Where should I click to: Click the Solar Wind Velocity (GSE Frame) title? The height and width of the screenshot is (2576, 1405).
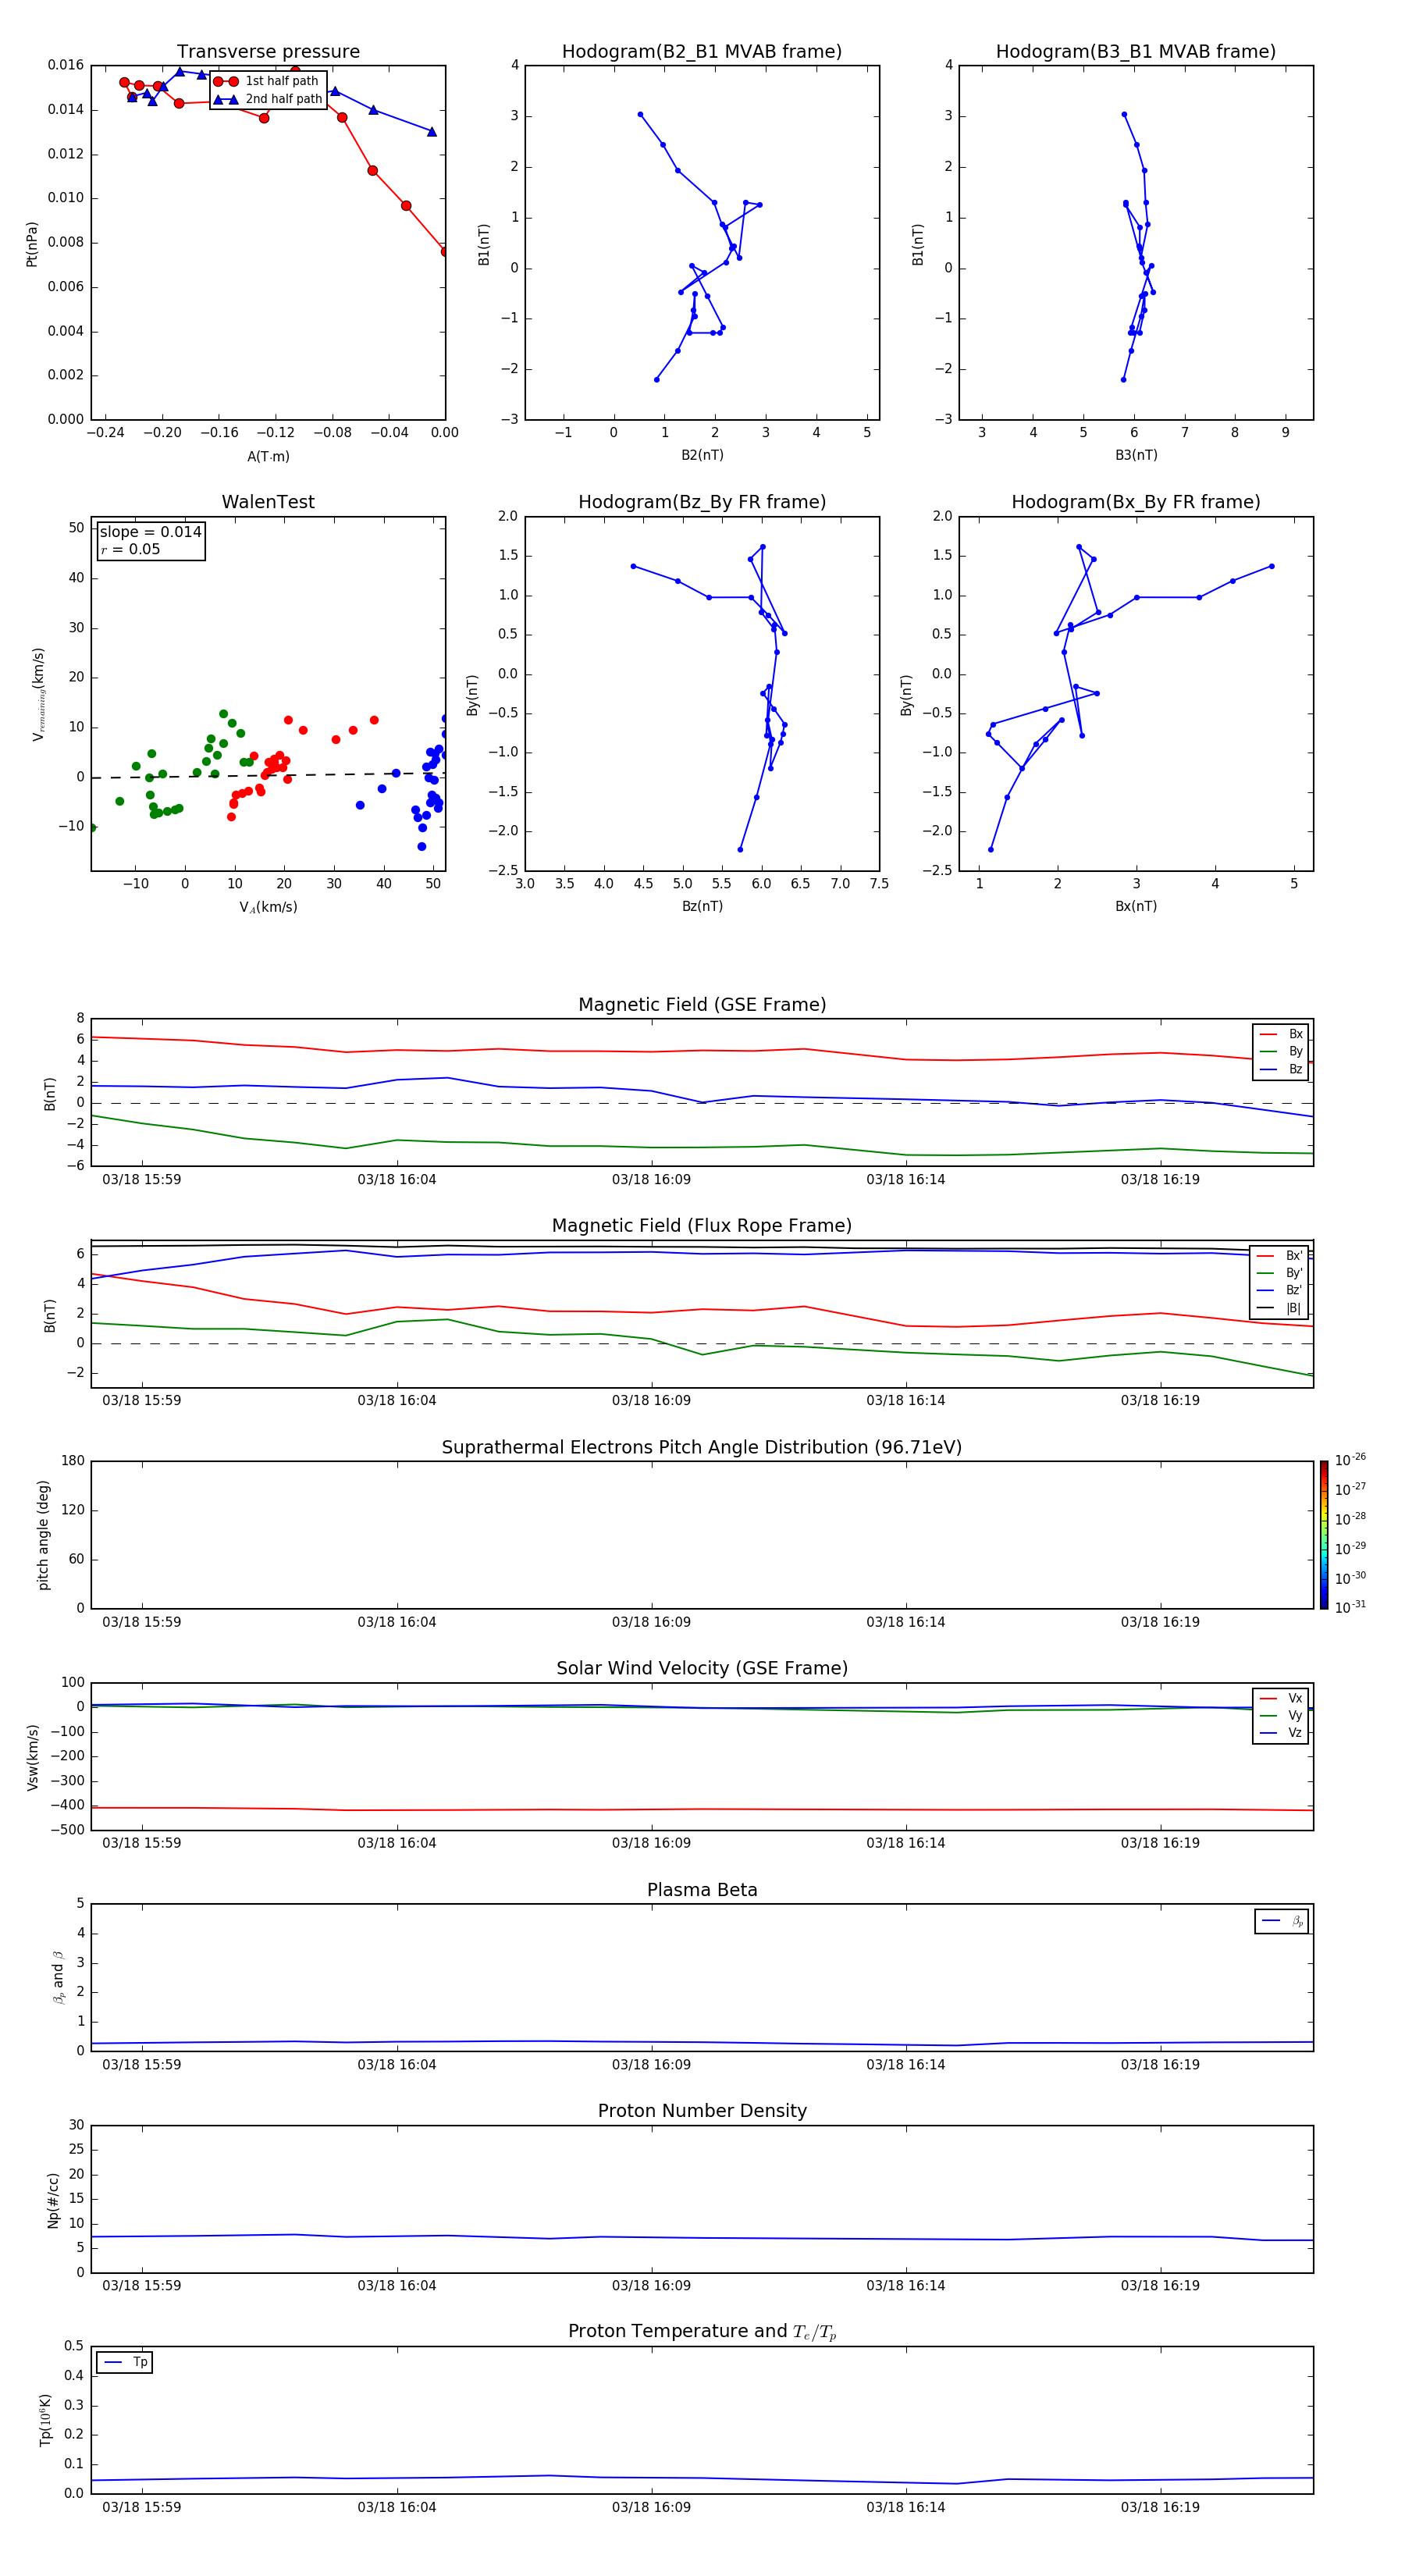pyautogui.click(x=702, y=1669)
